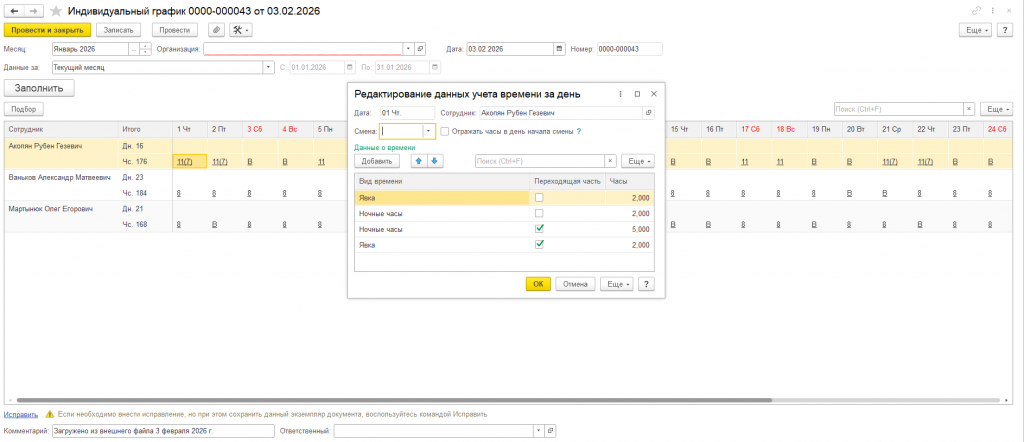The height and width of the screenshot is (442, 1024).
Task: Clear the main table search field
Action: tap(970, 109)
